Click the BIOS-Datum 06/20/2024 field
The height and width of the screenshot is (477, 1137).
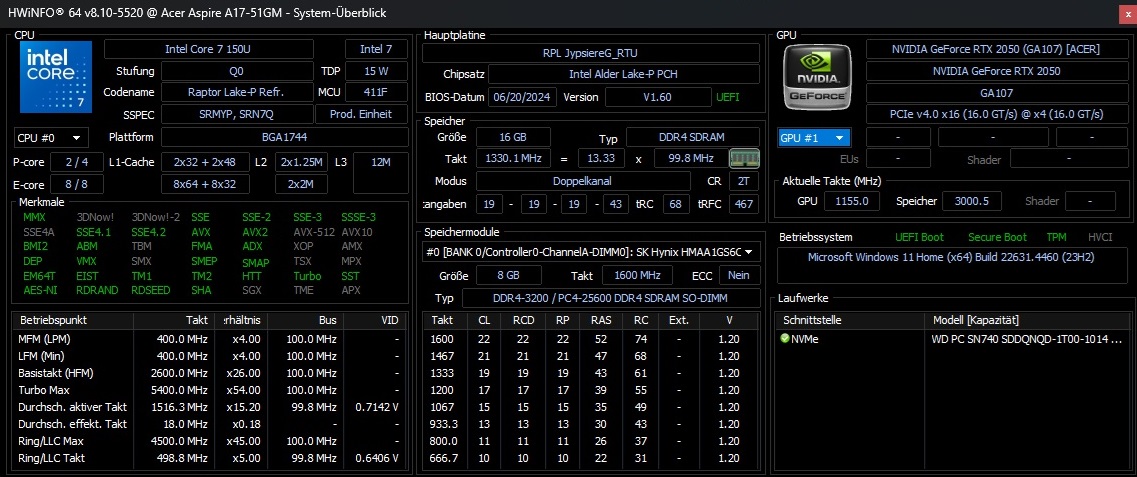[x=515, y=97]
